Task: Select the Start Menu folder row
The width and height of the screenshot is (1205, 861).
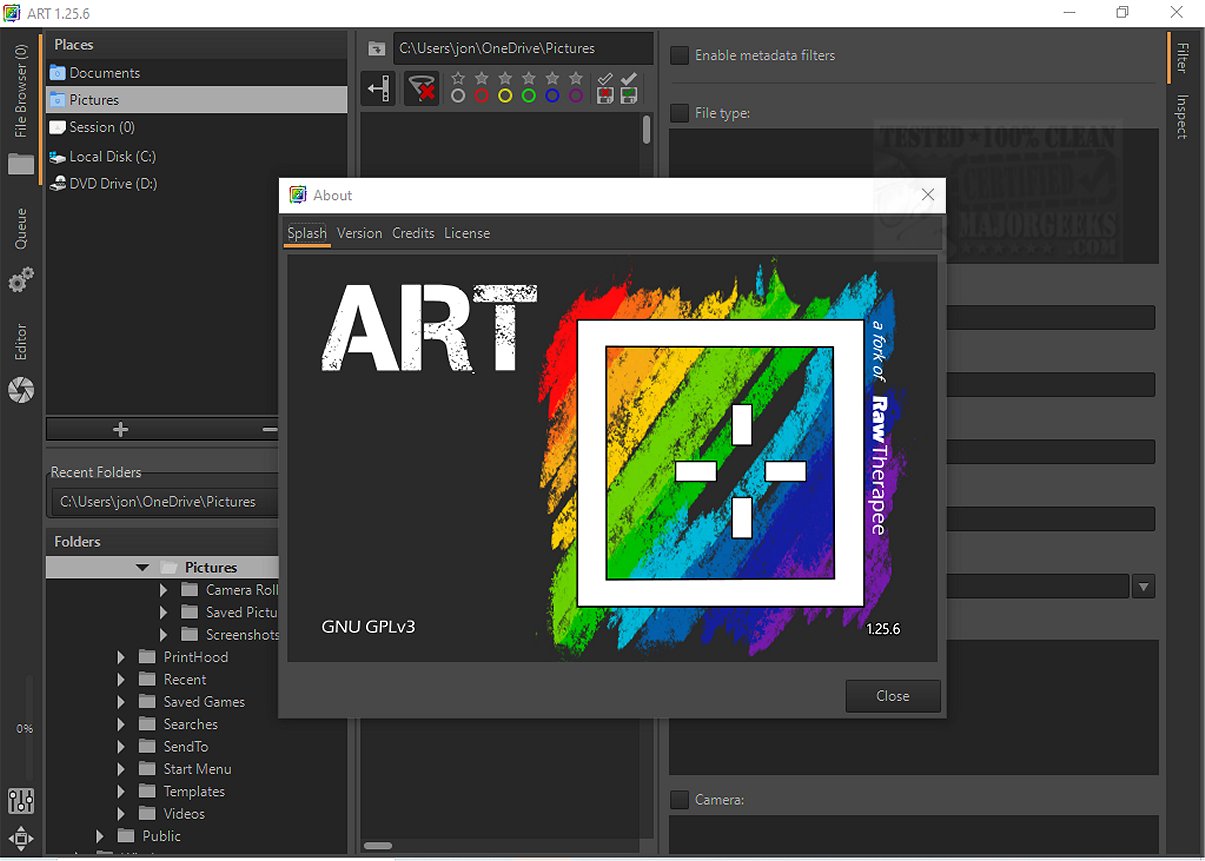Action: 197,769
